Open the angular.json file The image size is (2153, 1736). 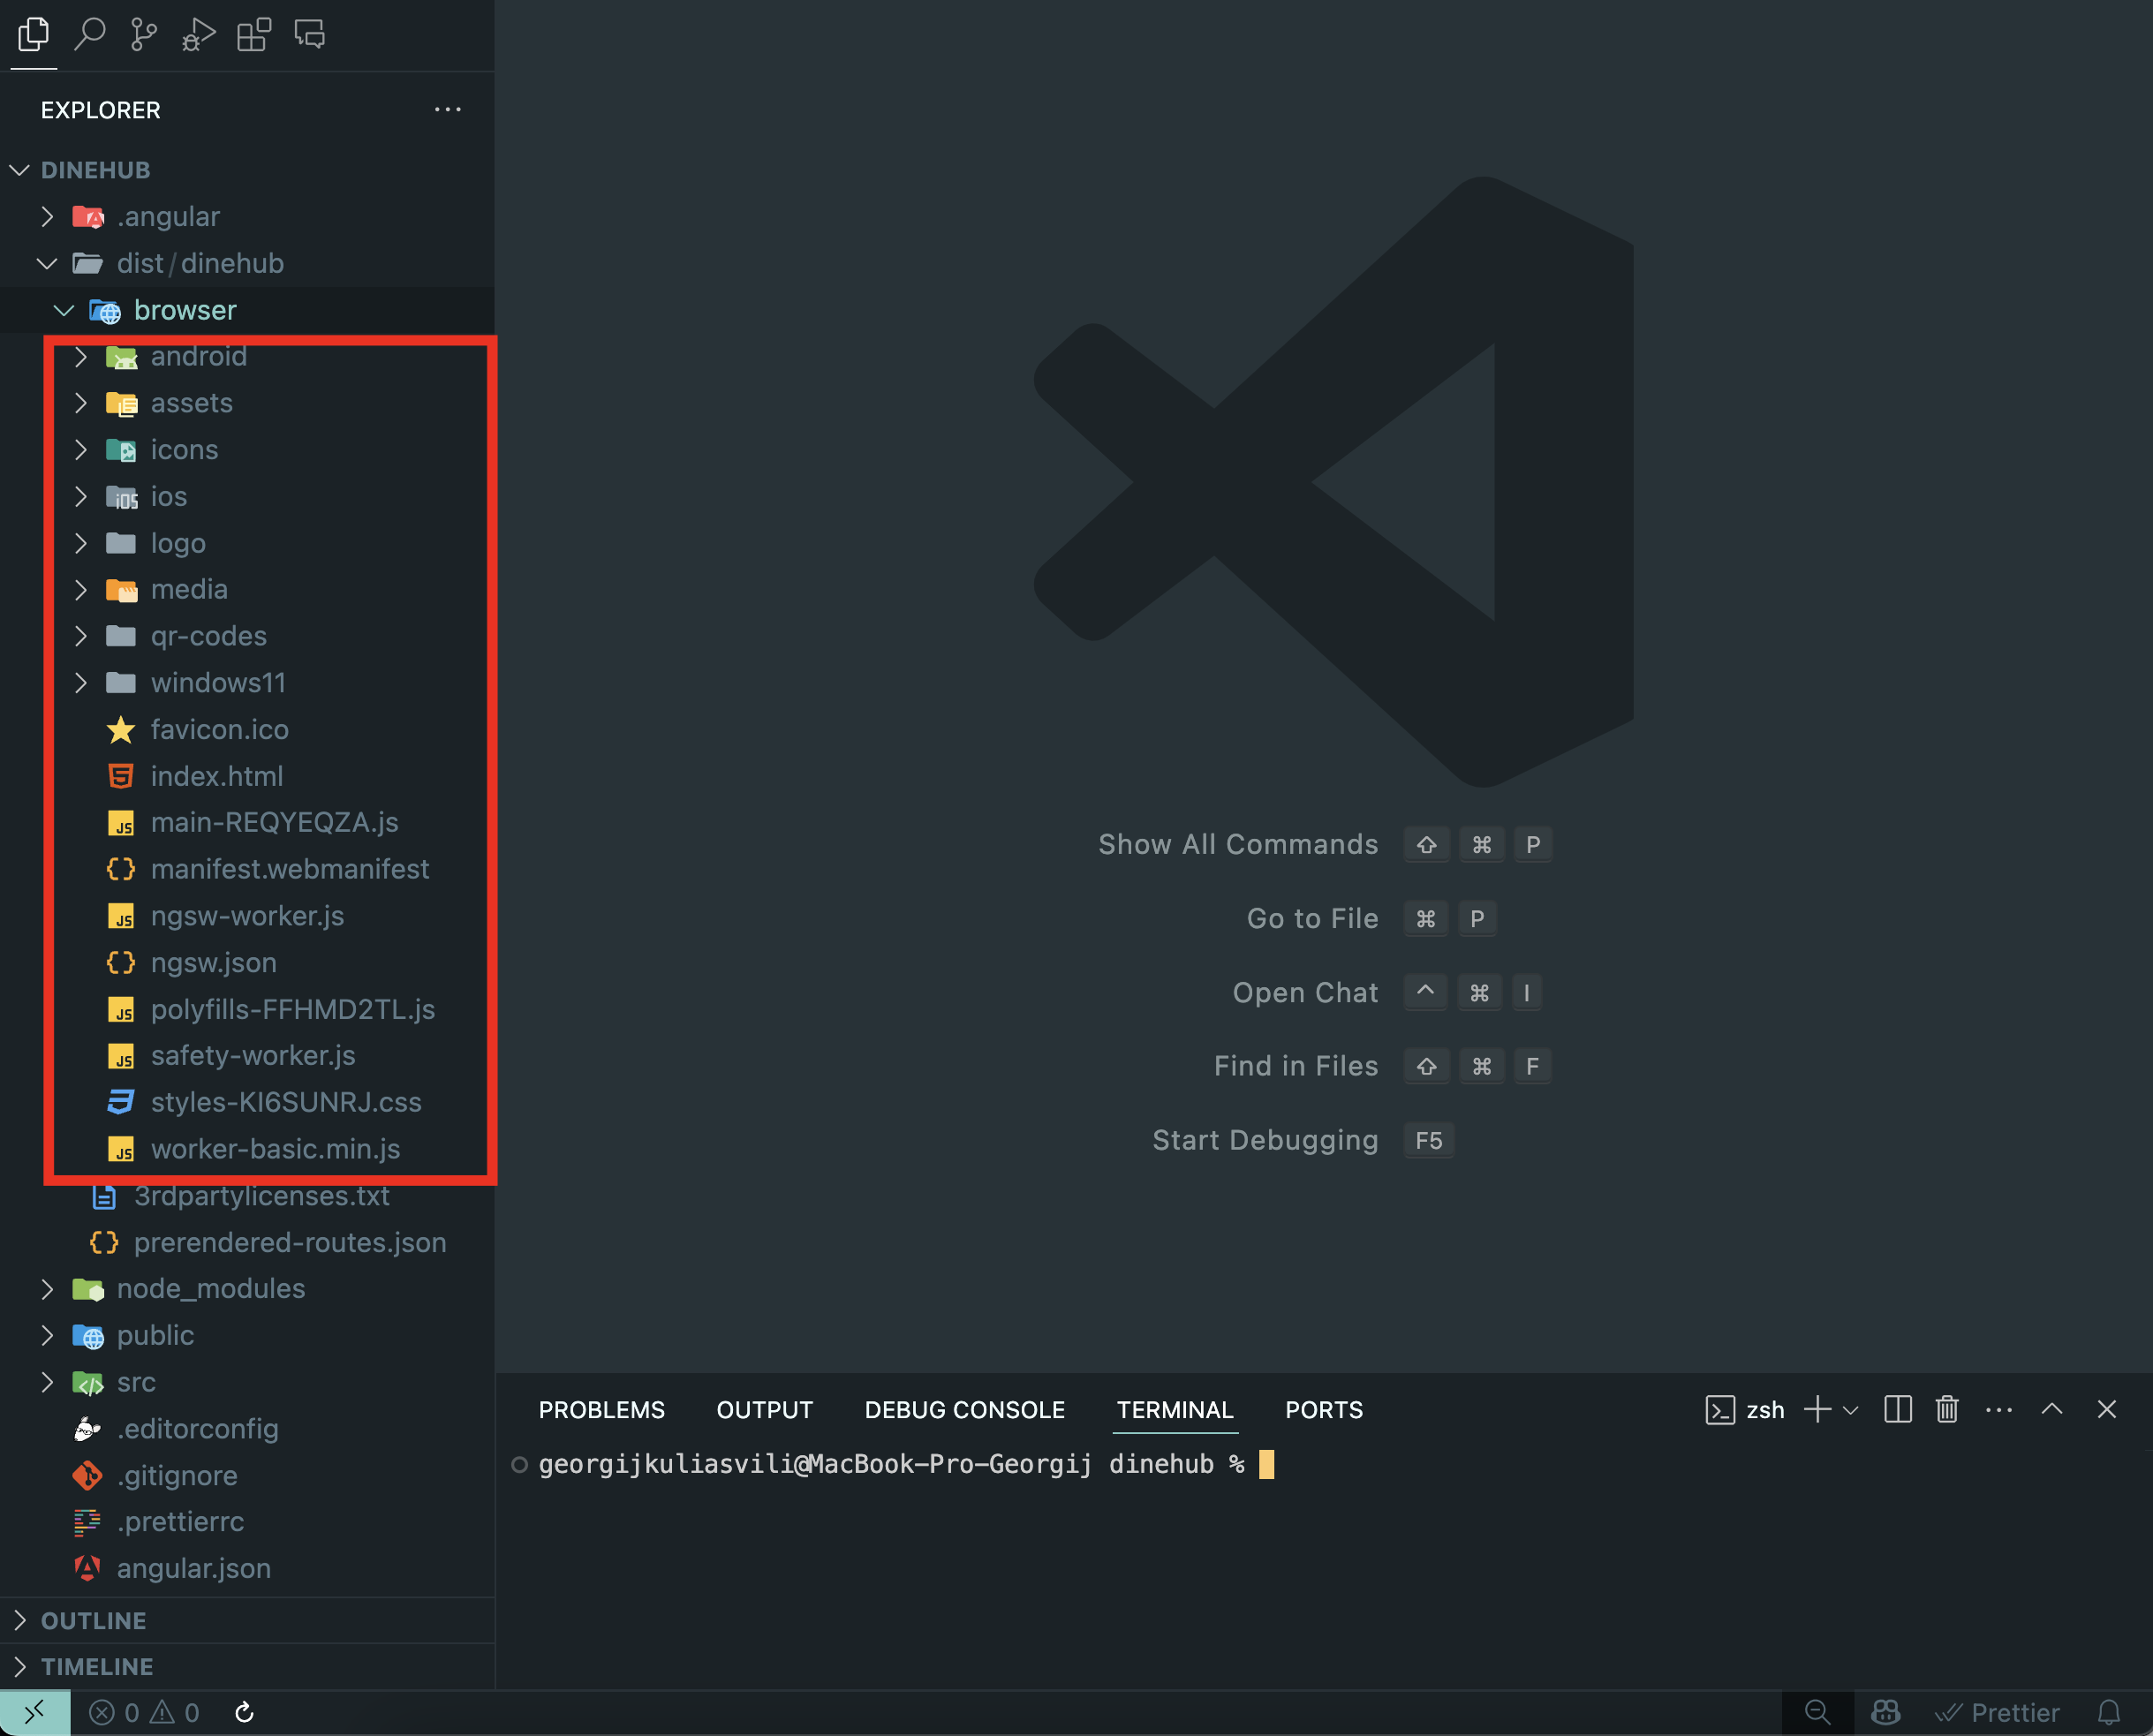click(x=247, y=1568)
